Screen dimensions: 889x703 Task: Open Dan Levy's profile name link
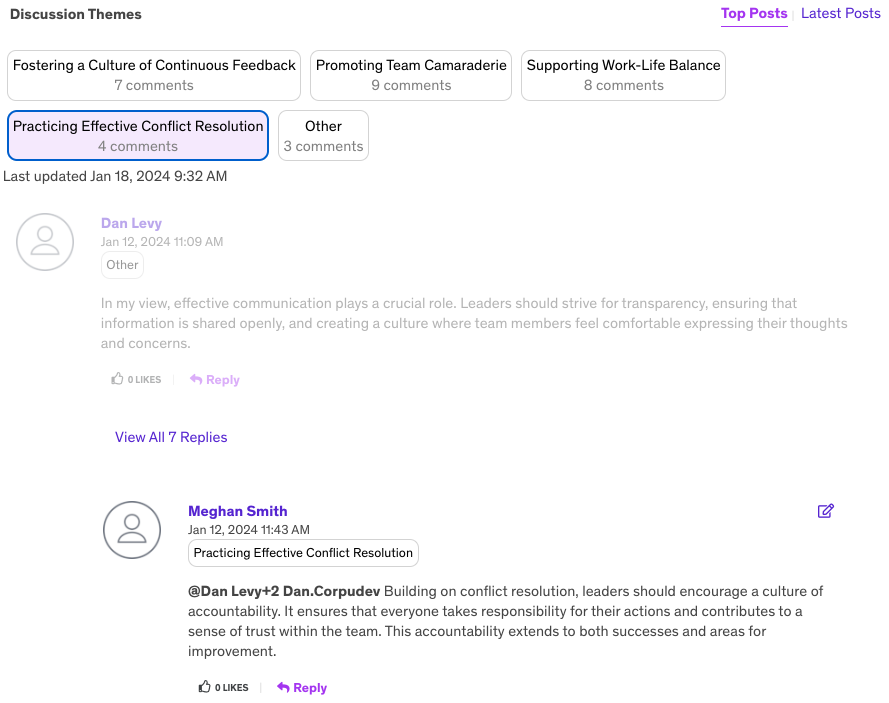click(131, 223)
